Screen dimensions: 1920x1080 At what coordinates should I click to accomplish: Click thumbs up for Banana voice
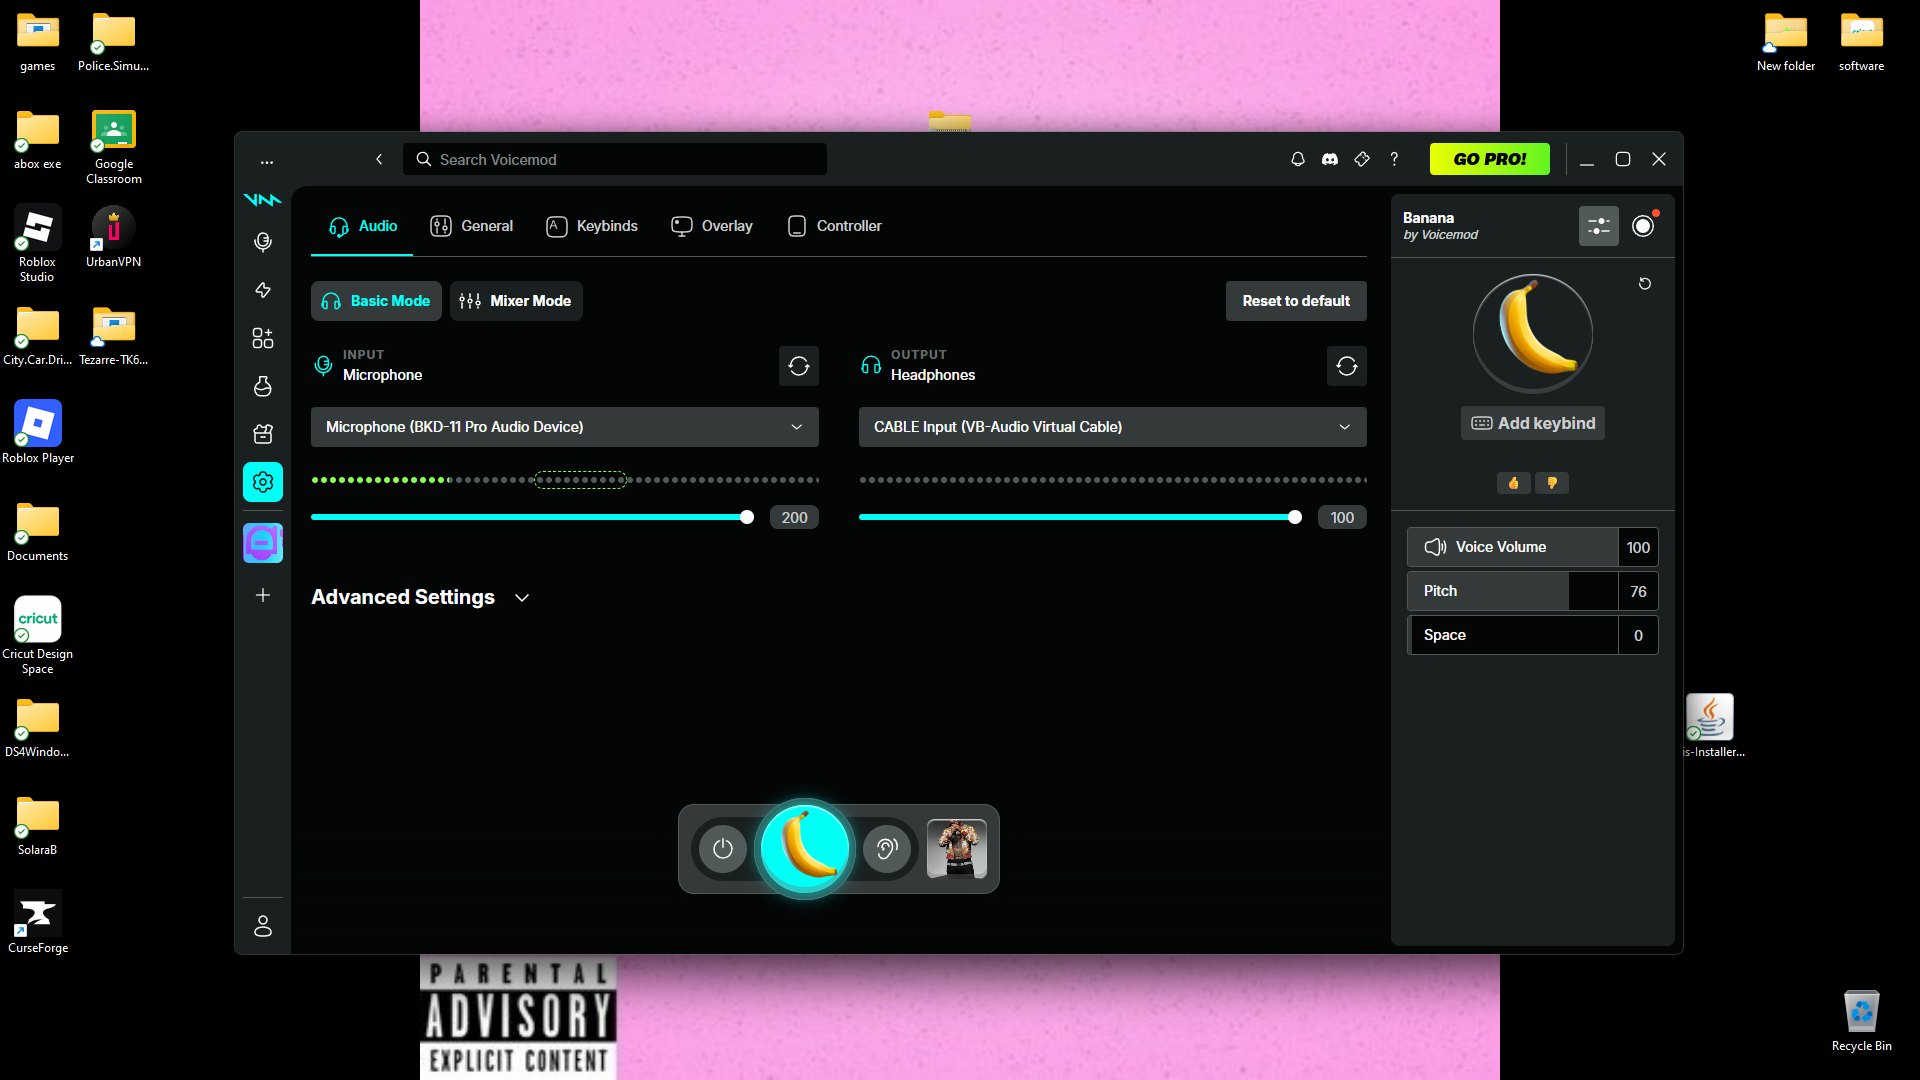pyautogui.click(x=1514, y=483)
